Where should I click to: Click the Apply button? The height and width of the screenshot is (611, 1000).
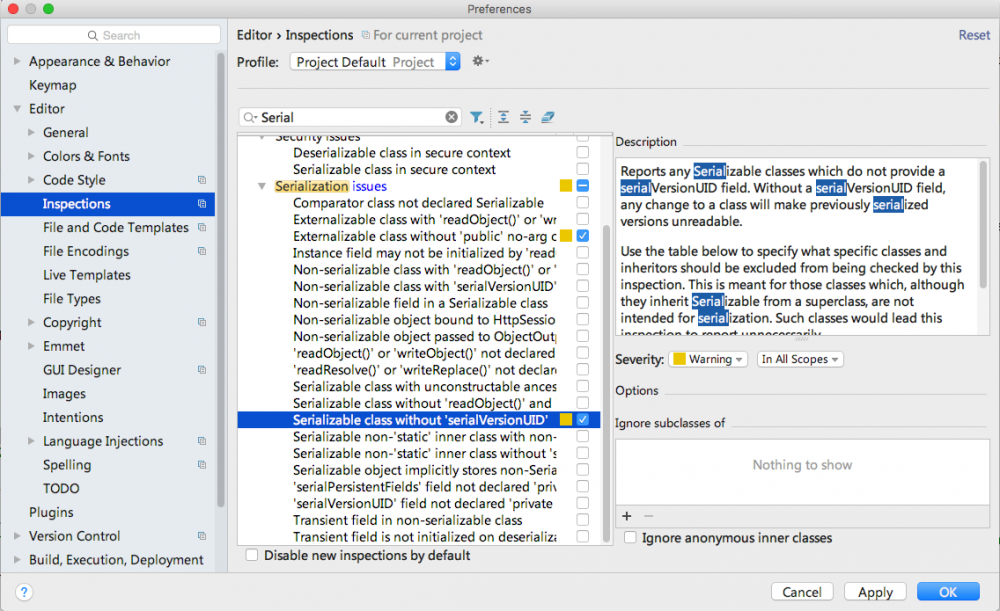(875, 592)
